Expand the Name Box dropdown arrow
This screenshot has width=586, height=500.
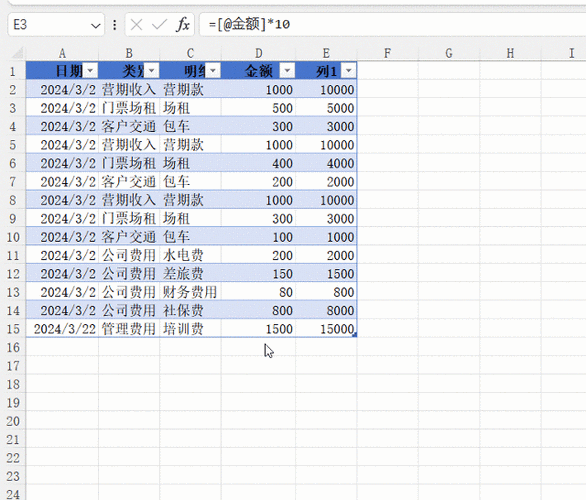(96, 25)
